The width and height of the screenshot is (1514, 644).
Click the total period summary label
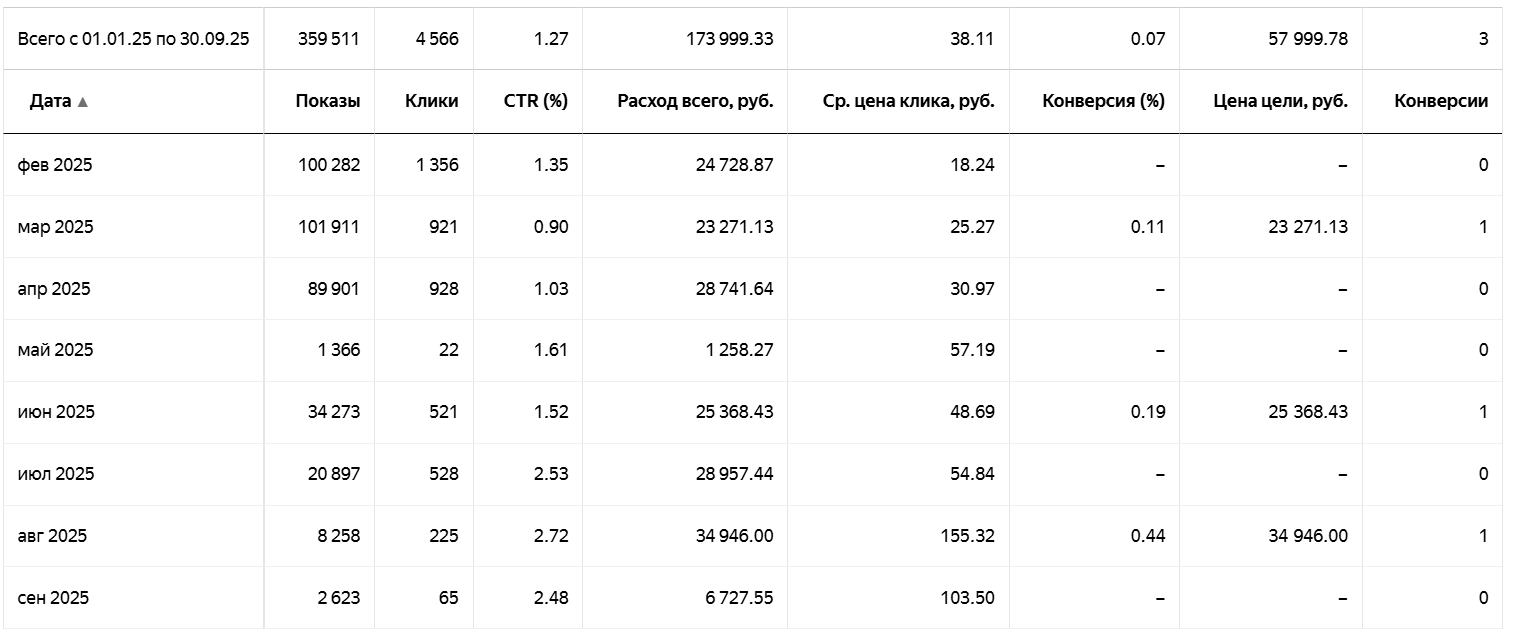[133, 39]
